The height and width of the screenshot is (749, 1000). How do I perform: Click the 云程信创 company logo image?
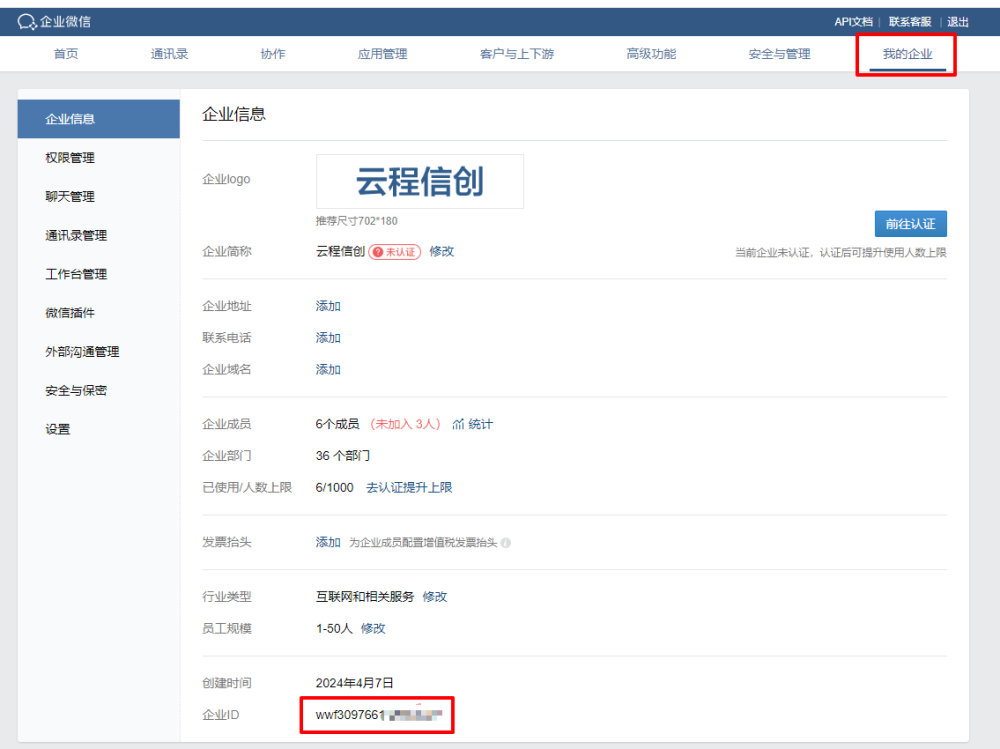click(420, 181)
